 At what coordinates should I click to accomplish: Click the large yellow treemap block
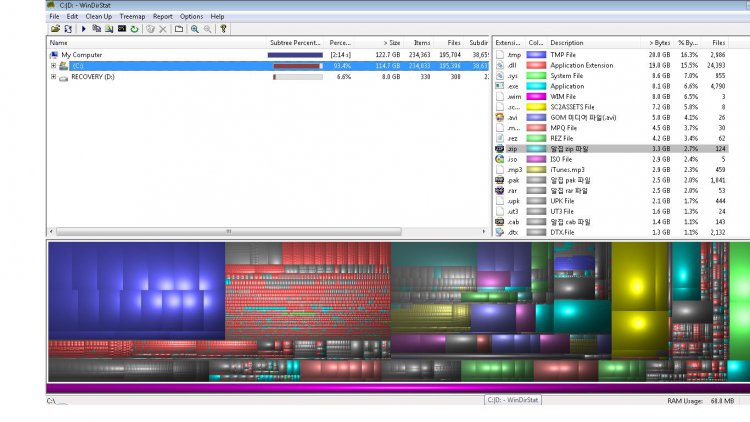coord(640,277)
